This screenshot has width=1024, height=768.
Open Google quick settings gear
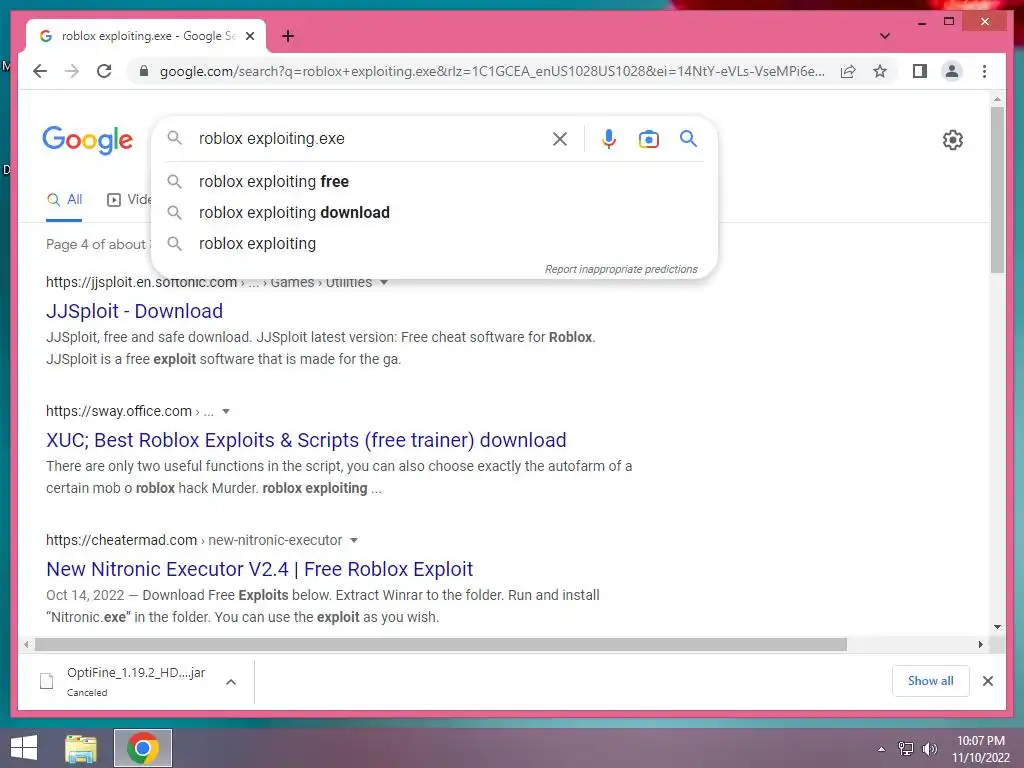coord(953,140)
